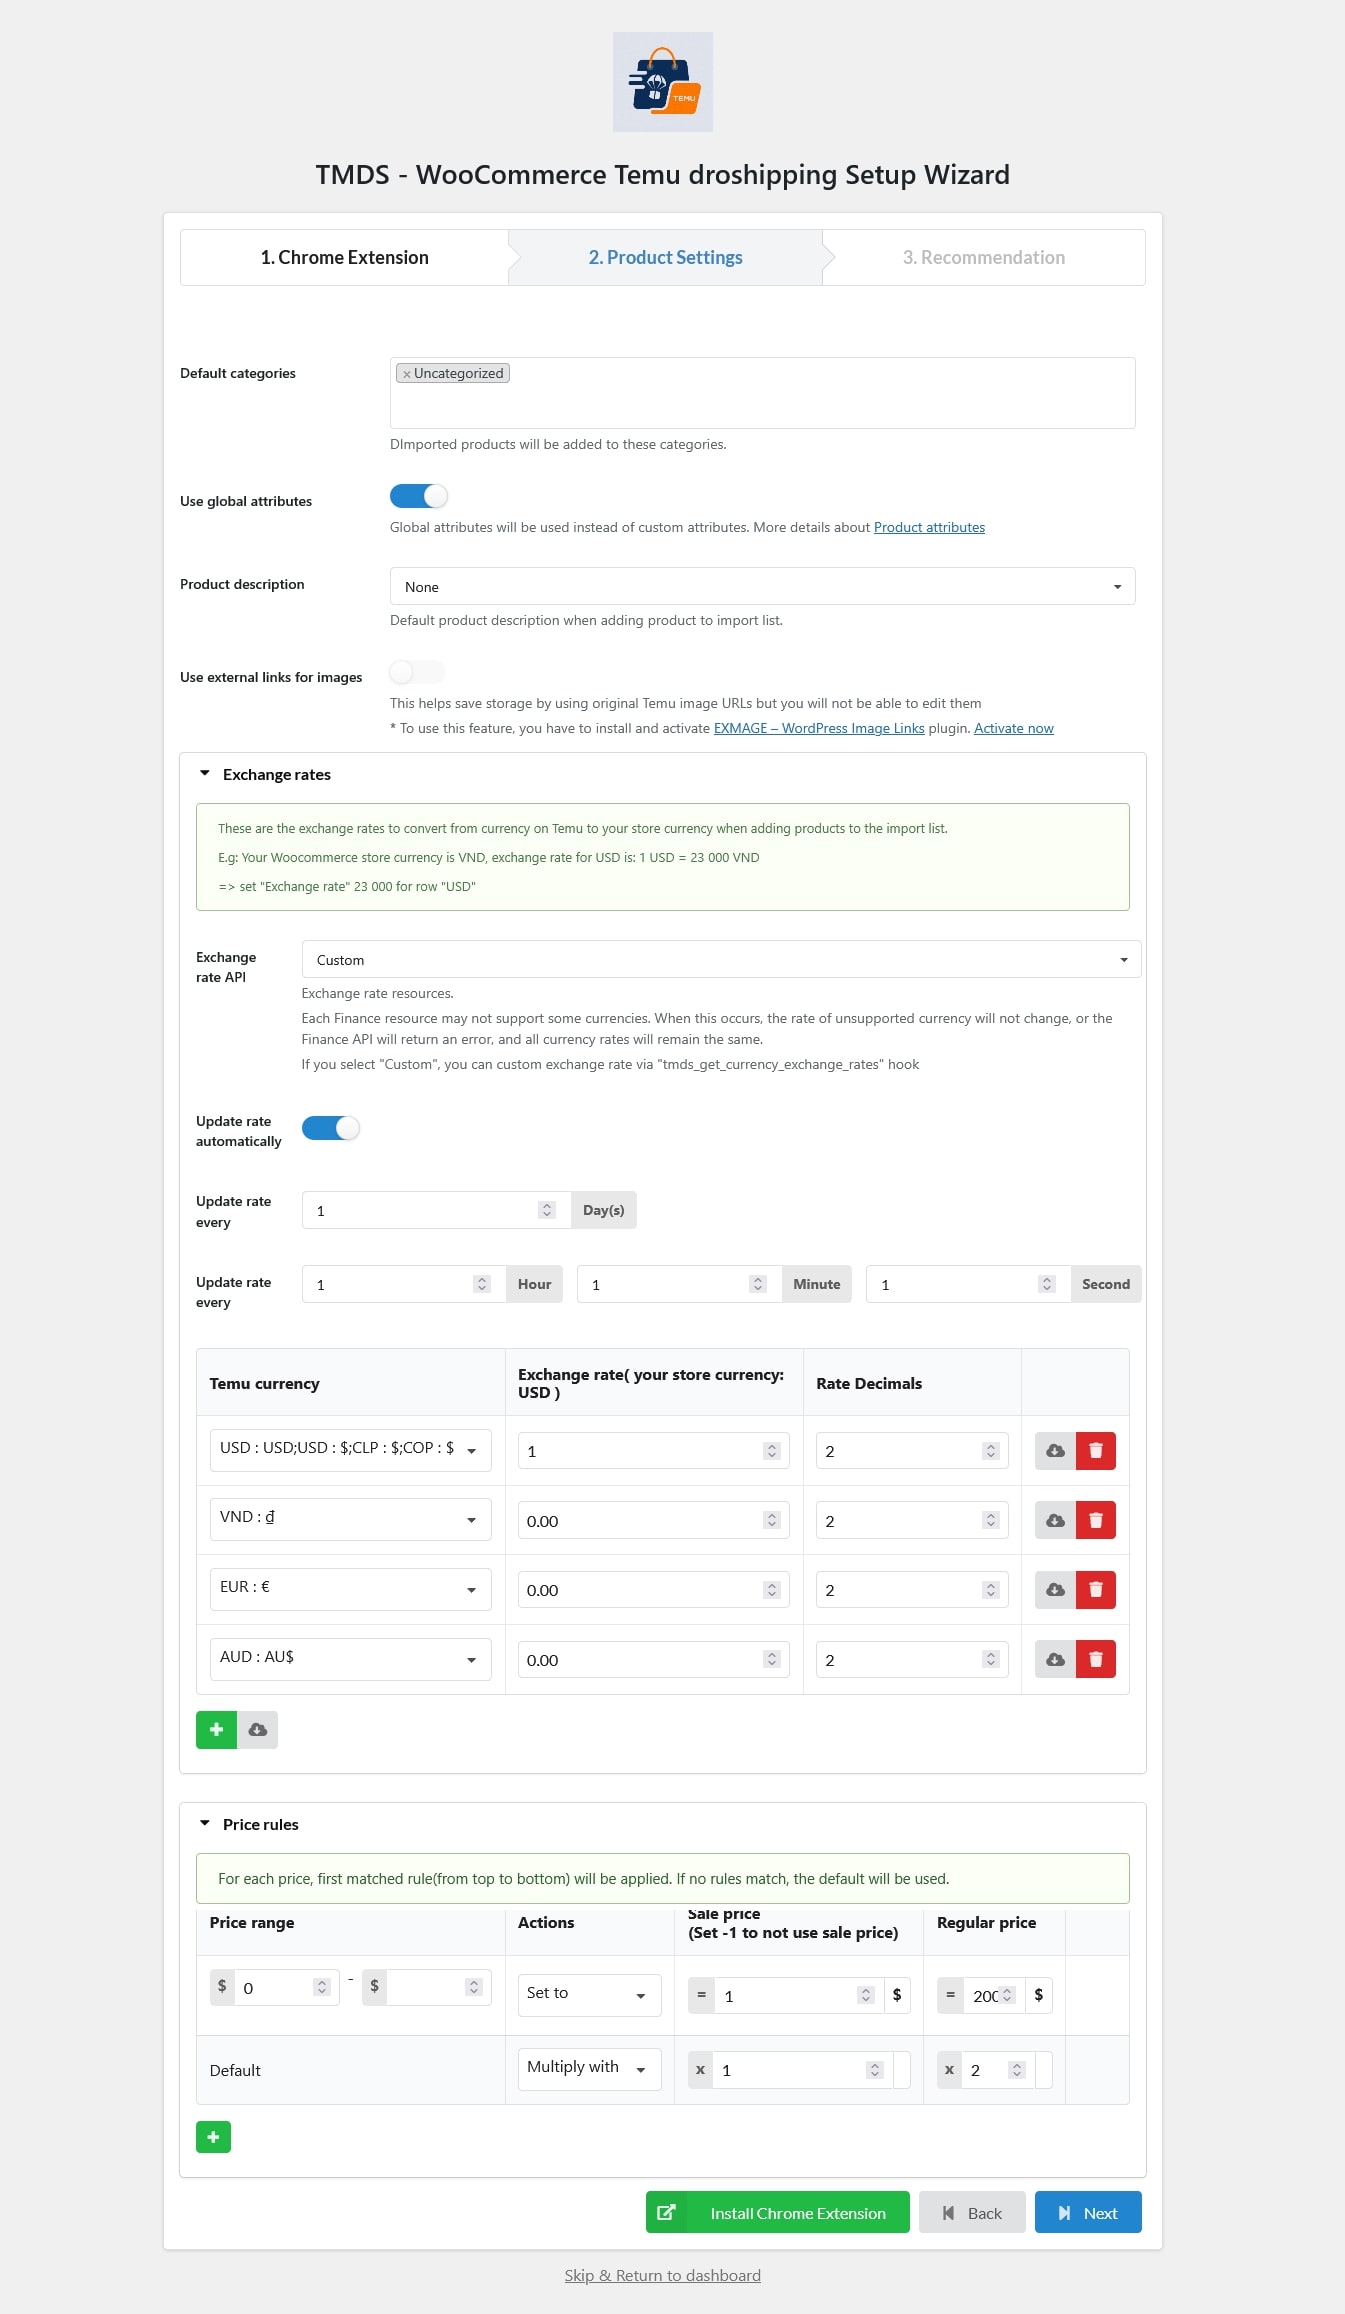Open the 'Set to' action dropdown
The image size is (1345, 2314).
click(x=589, y=1995)
